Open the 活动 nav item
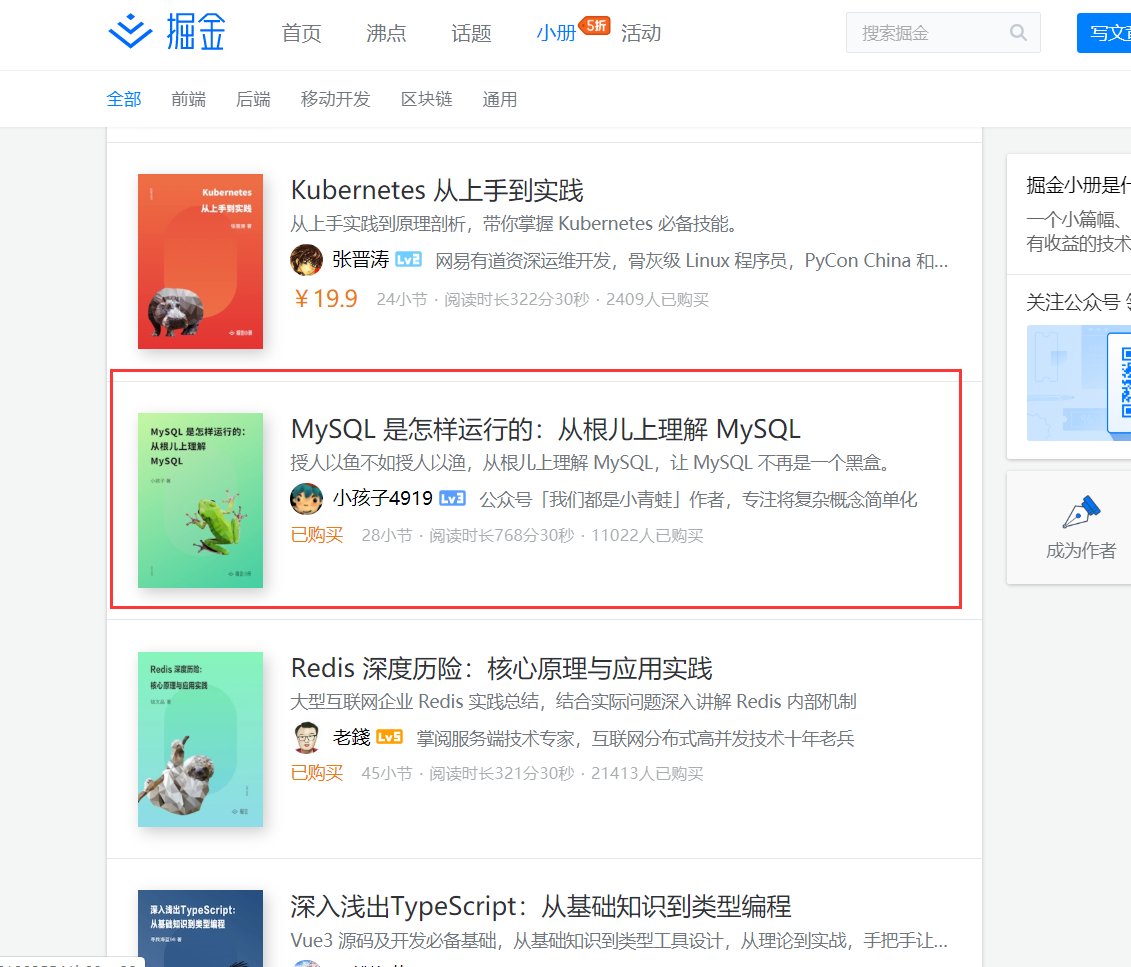This screenshot has height=967, width=1131. [641, 33]
